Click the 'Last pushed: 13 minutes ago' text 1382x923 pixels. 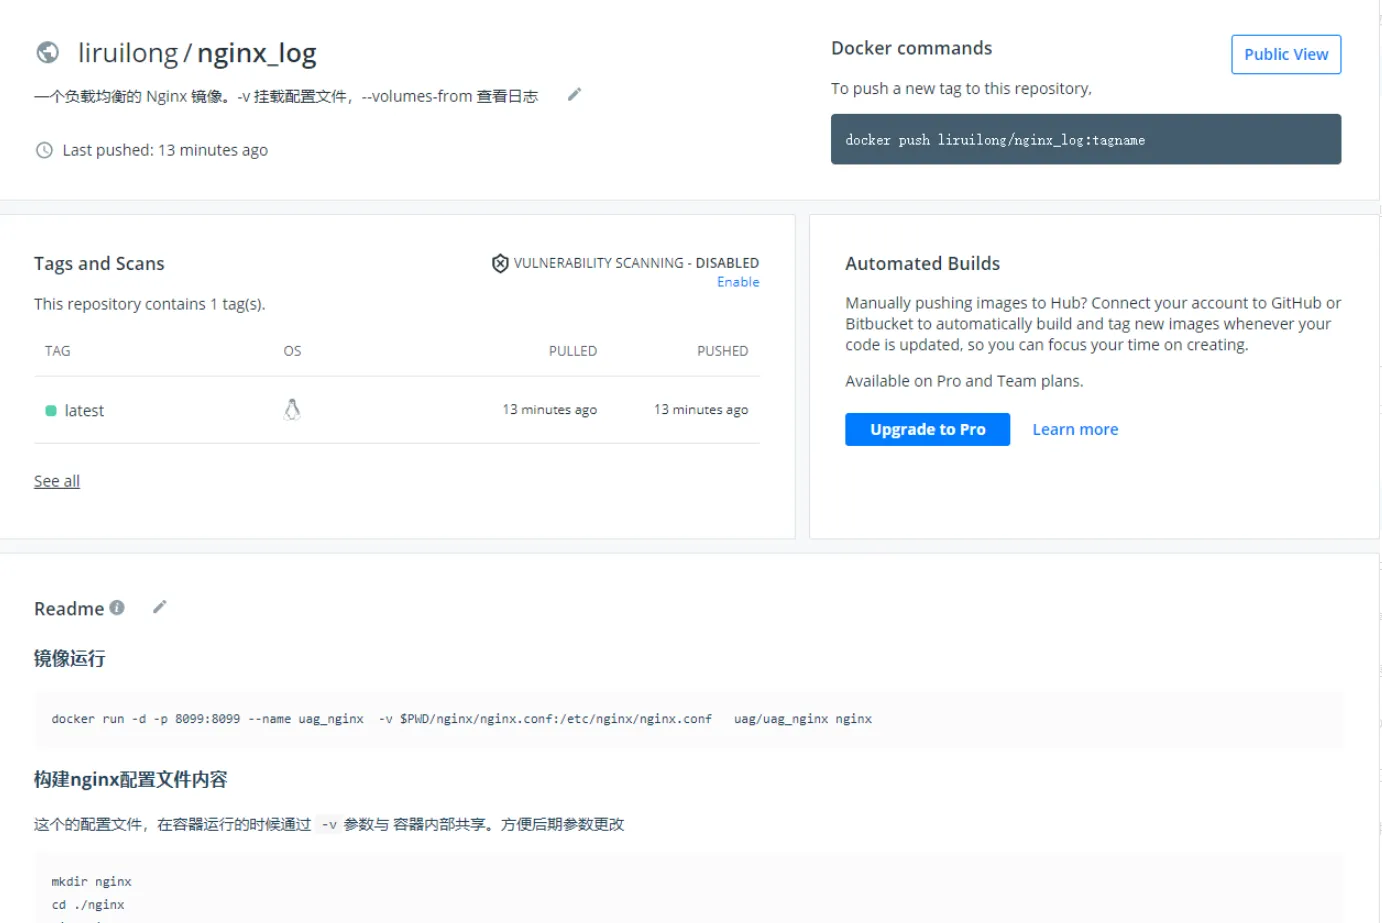tap(165, 150)
